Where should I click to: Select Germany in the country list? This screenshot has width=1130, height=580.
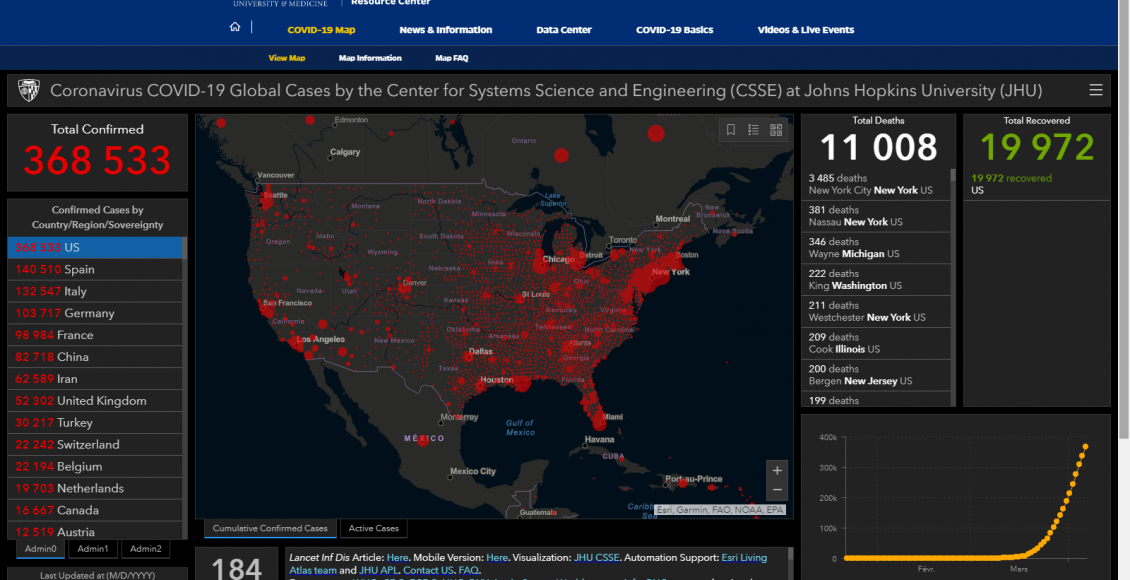95,313
